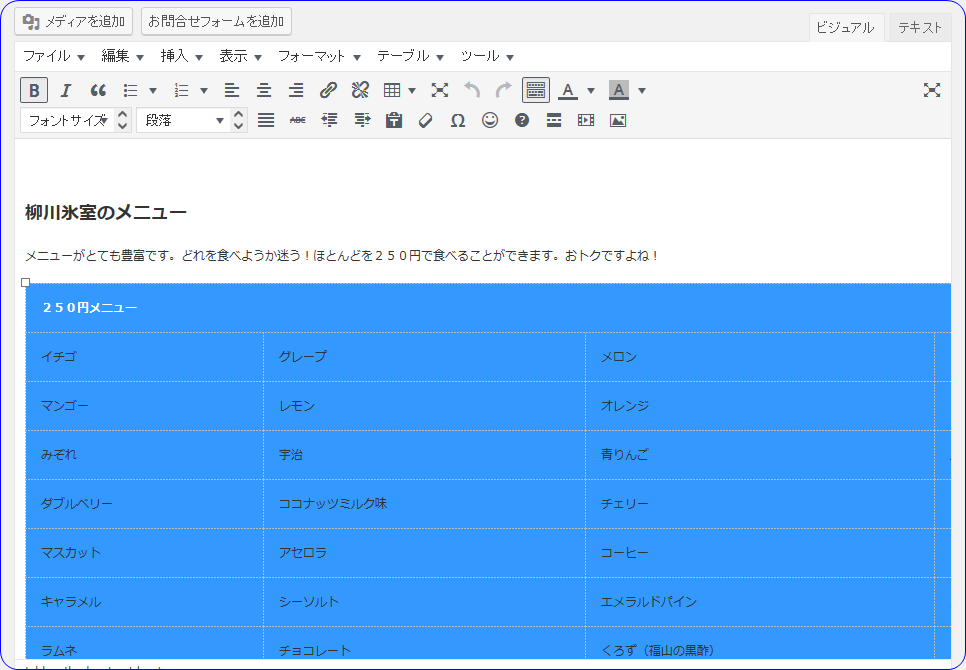
Task: Toggle Bold formatting
Action: pyautogui.click(x=34, y=91)
